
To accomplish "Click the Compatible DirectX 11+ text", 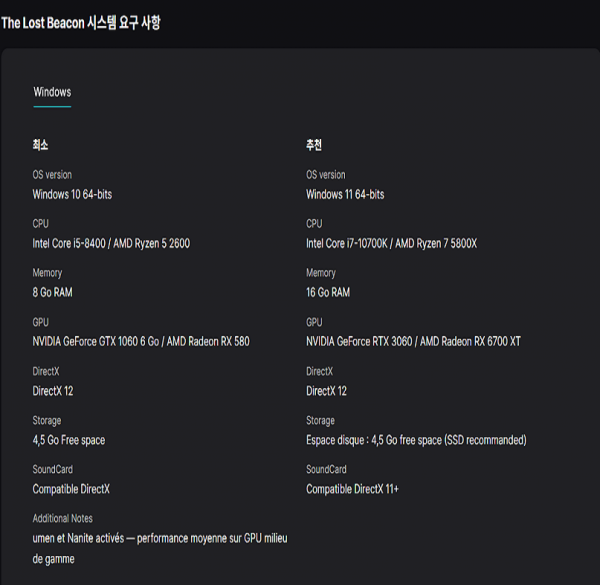I will coord(353,489).
